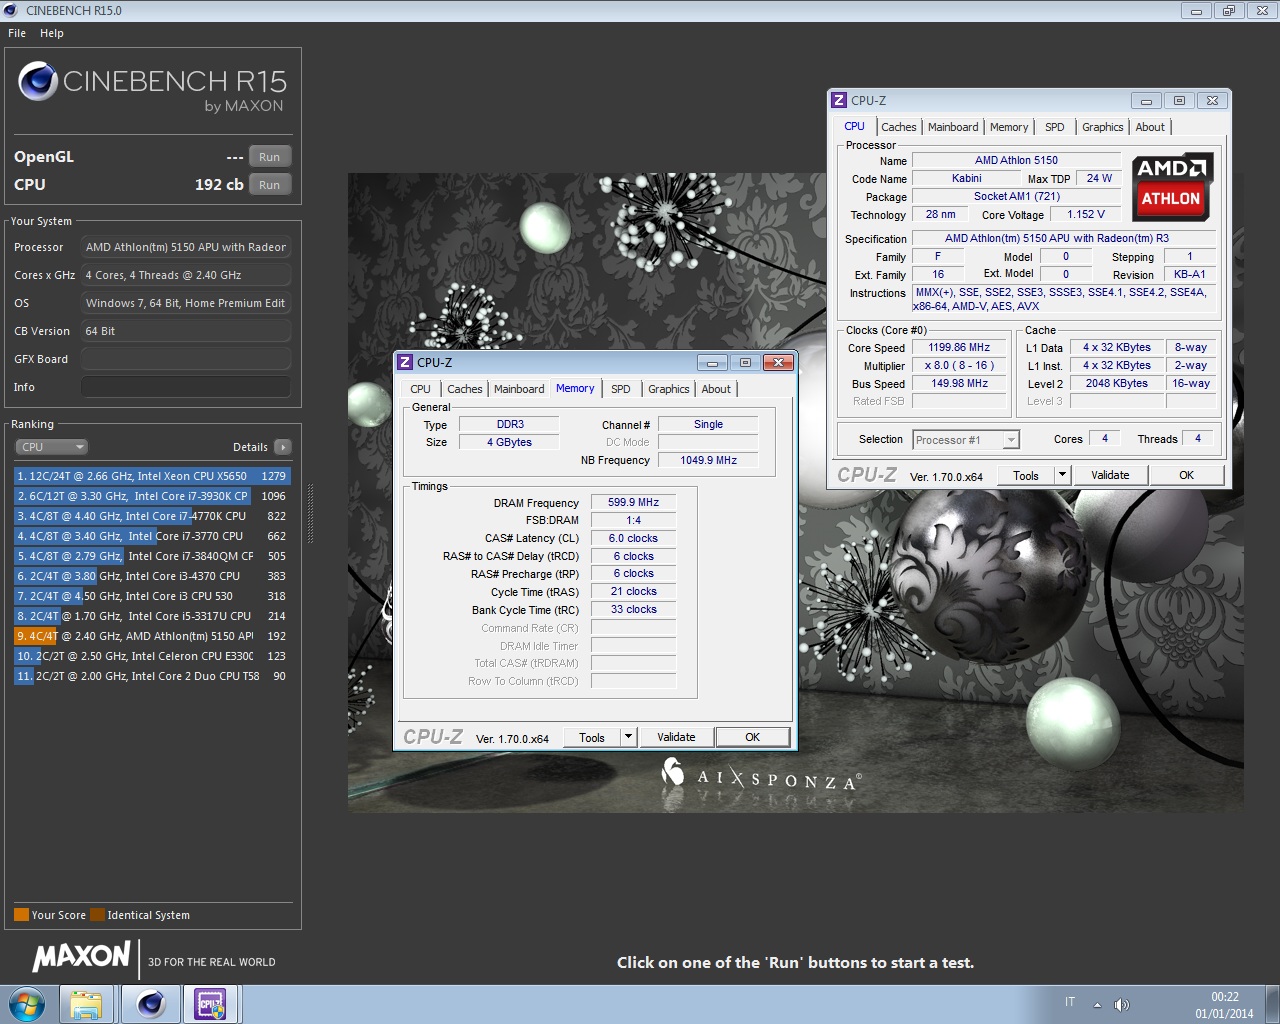Viewport: 1280px width, 1024px height.
Task: Run the OpenGL test
Action: pos(269,157)
